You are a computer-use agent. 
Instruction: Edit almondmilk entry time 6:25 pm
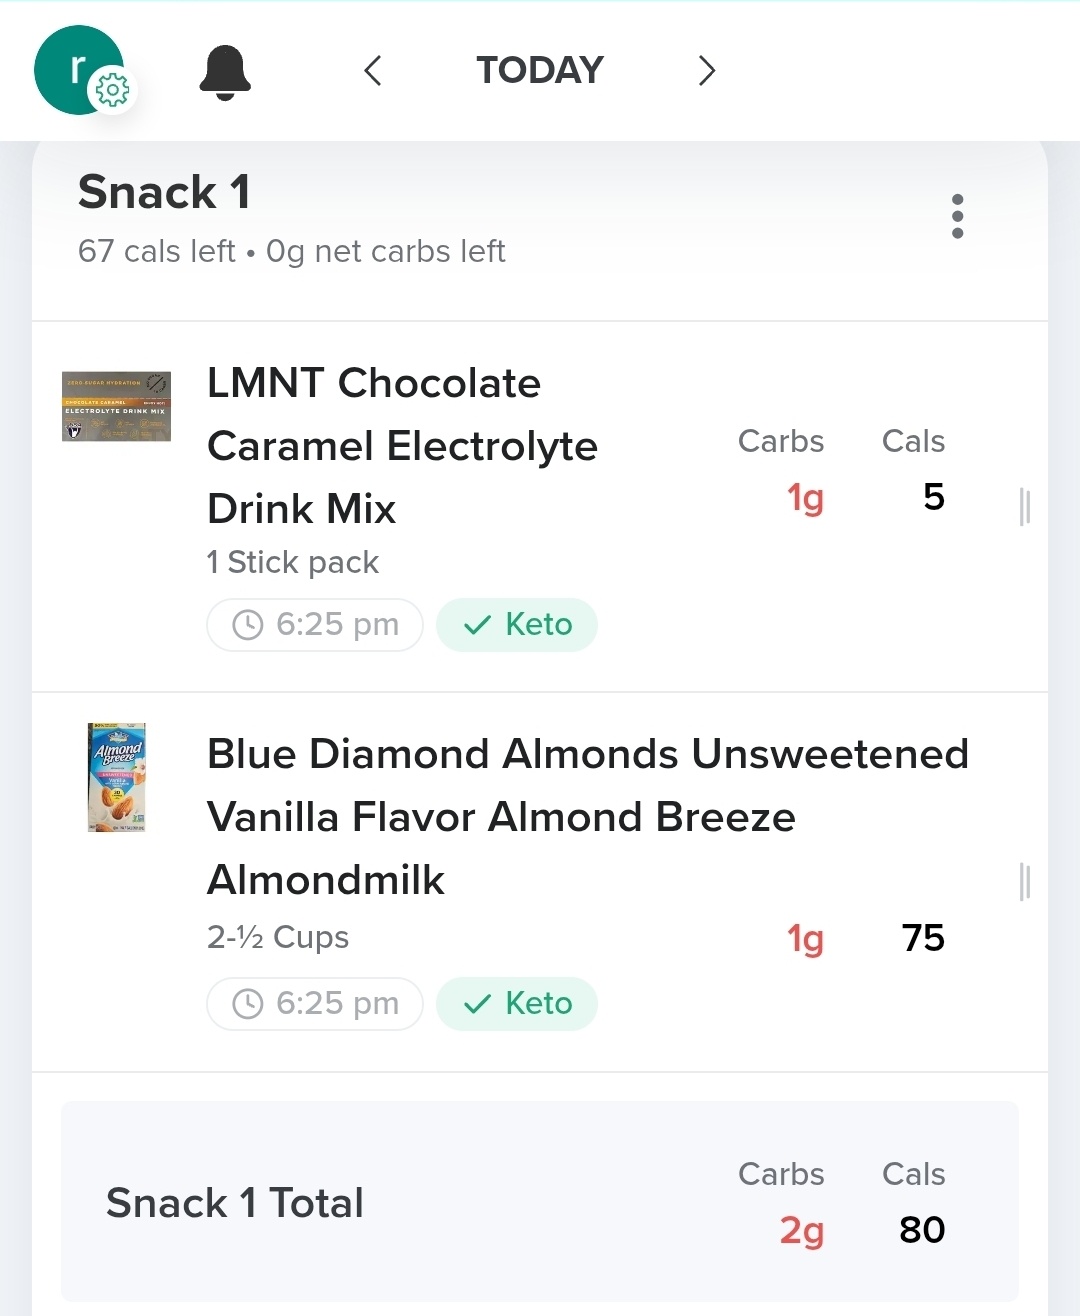[x=315, y=1004]
